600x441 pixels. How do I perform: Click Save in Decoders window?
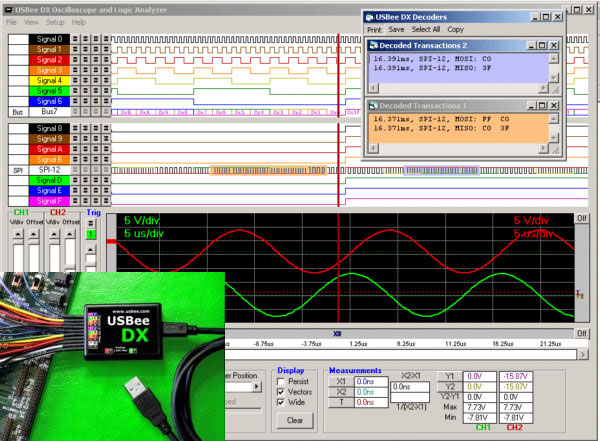(396, 29)
